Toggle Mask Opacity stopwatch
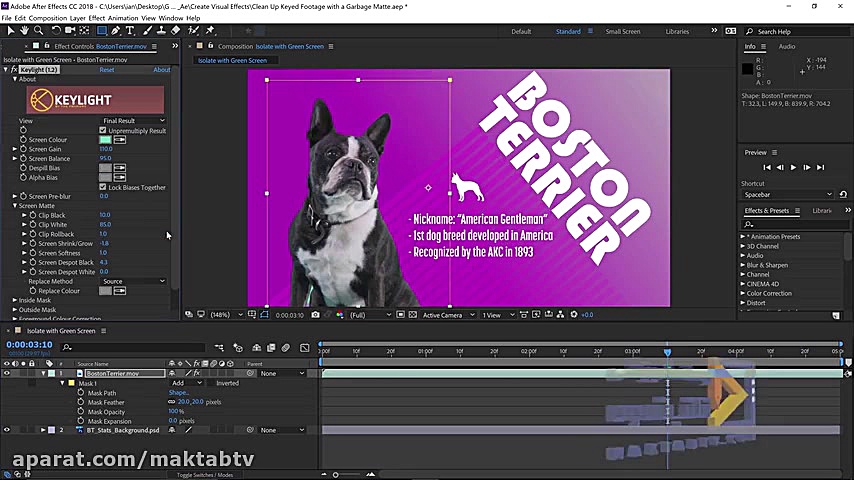Screen dimensions: 854x480 [81, 412]
